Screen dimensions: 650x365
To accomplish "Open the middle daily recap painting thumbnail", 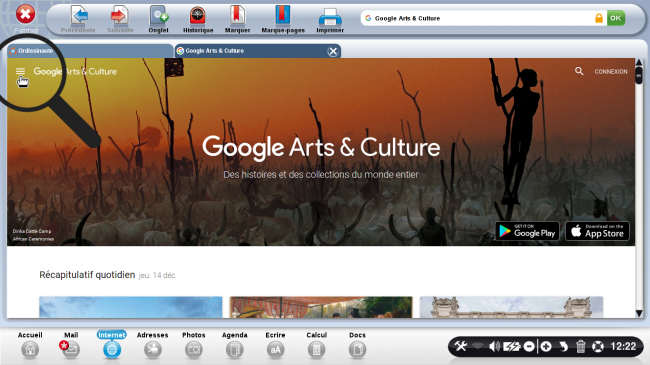I will click(321, 307).
